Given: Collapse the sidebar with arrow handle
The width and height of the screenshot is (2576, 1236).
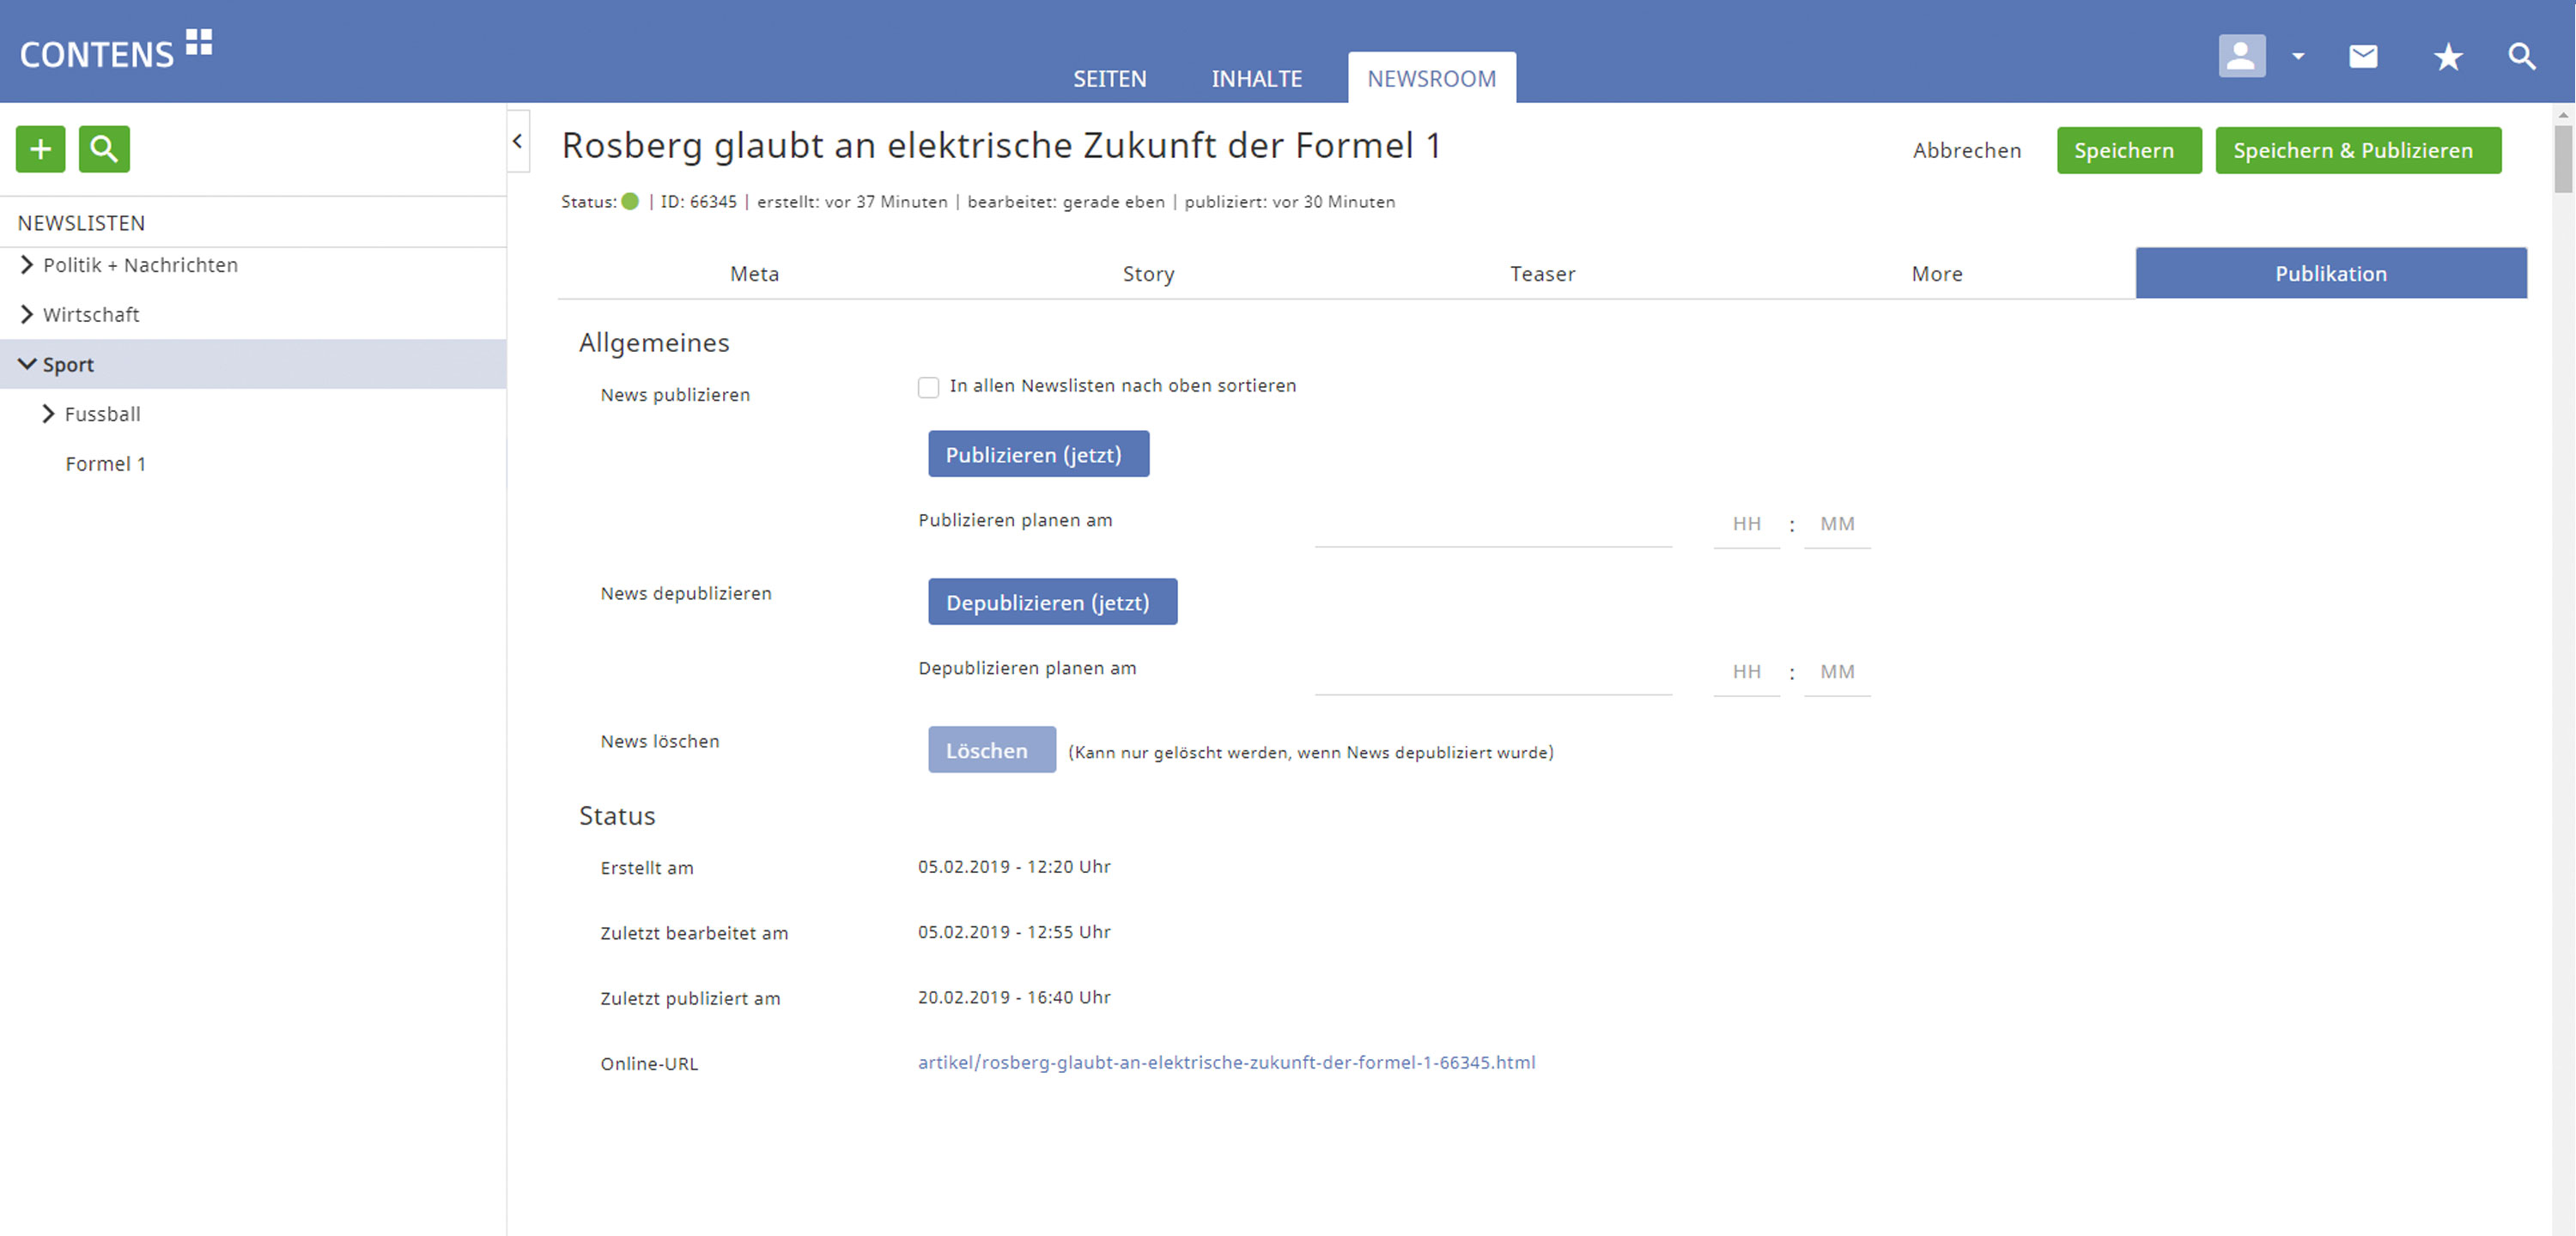Looking at the screenshot, I should (517, 141).
